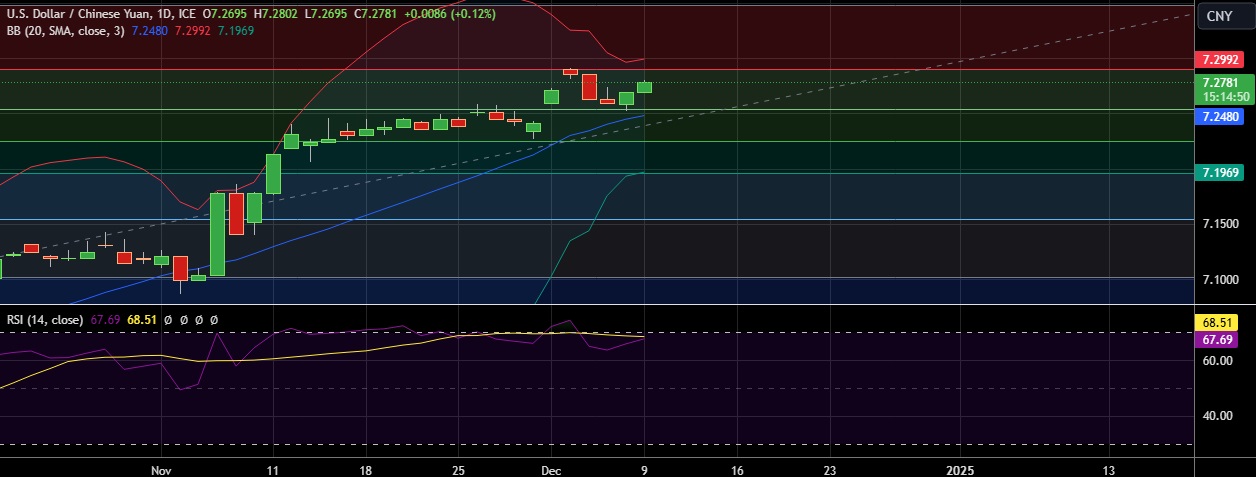This screenshot has height=477, width=1256.
Task: Click the 16 date label on time axis
Action: [x=738, y=469]
